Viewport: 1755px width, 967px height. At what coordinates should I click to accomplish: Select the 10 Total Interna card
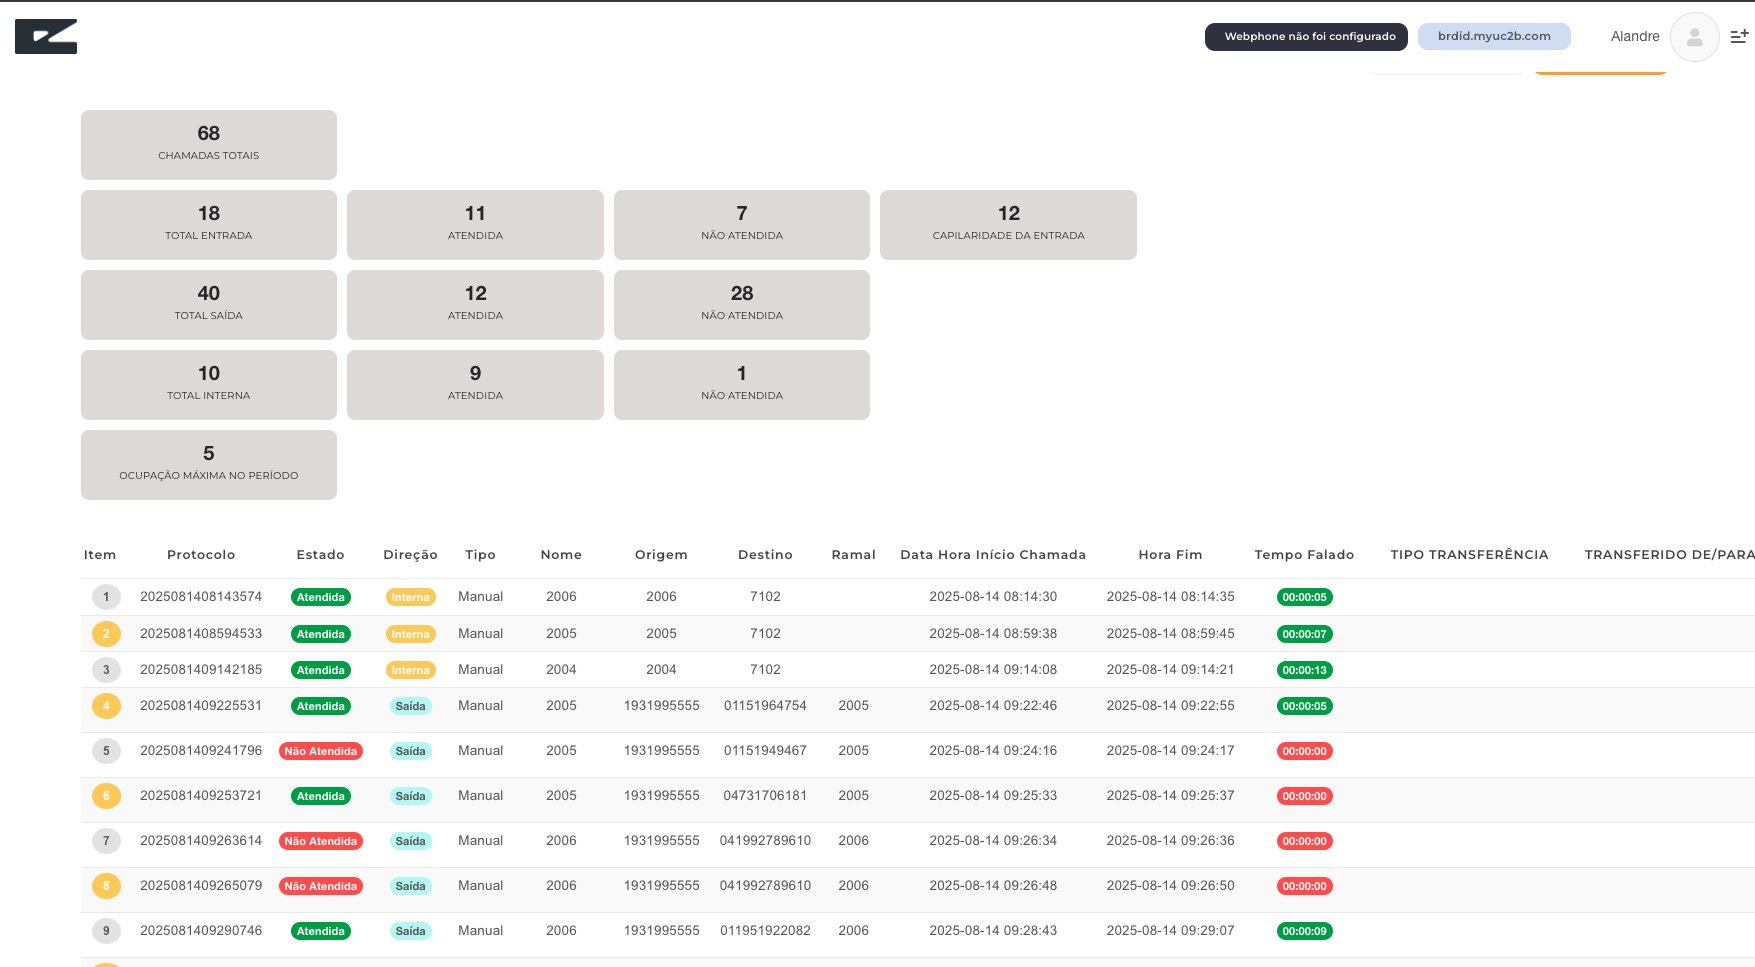[209, 385]
